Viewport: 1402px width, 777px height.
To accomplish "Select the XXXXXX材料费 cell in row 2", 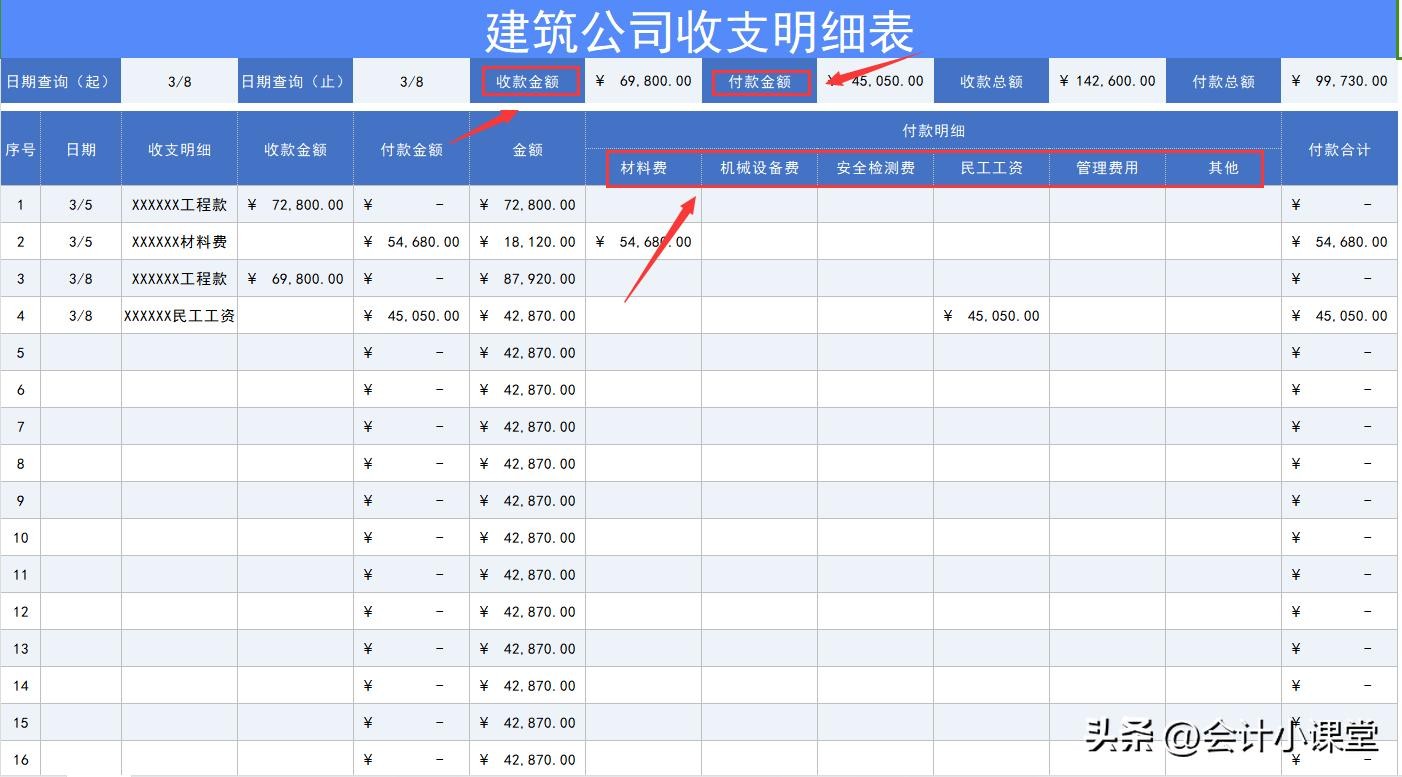I will (x=179, y=242).
